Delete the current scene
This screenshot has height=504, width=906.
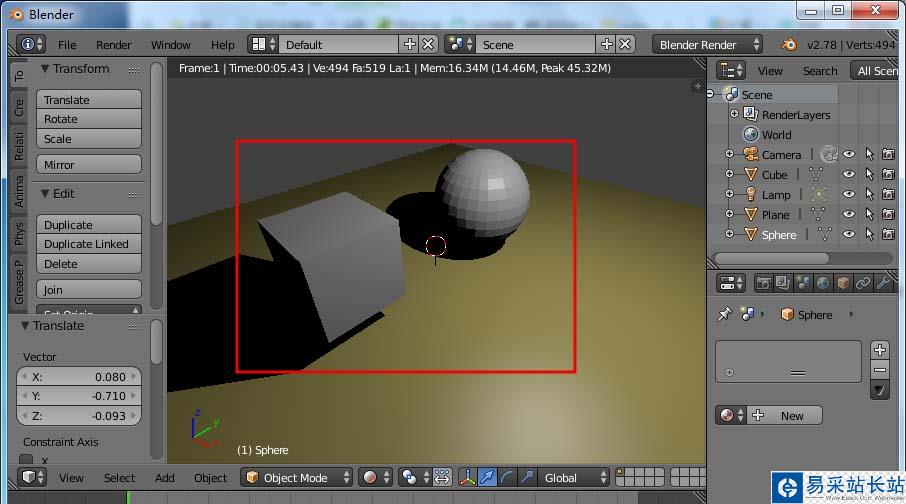tap(625, 45)
